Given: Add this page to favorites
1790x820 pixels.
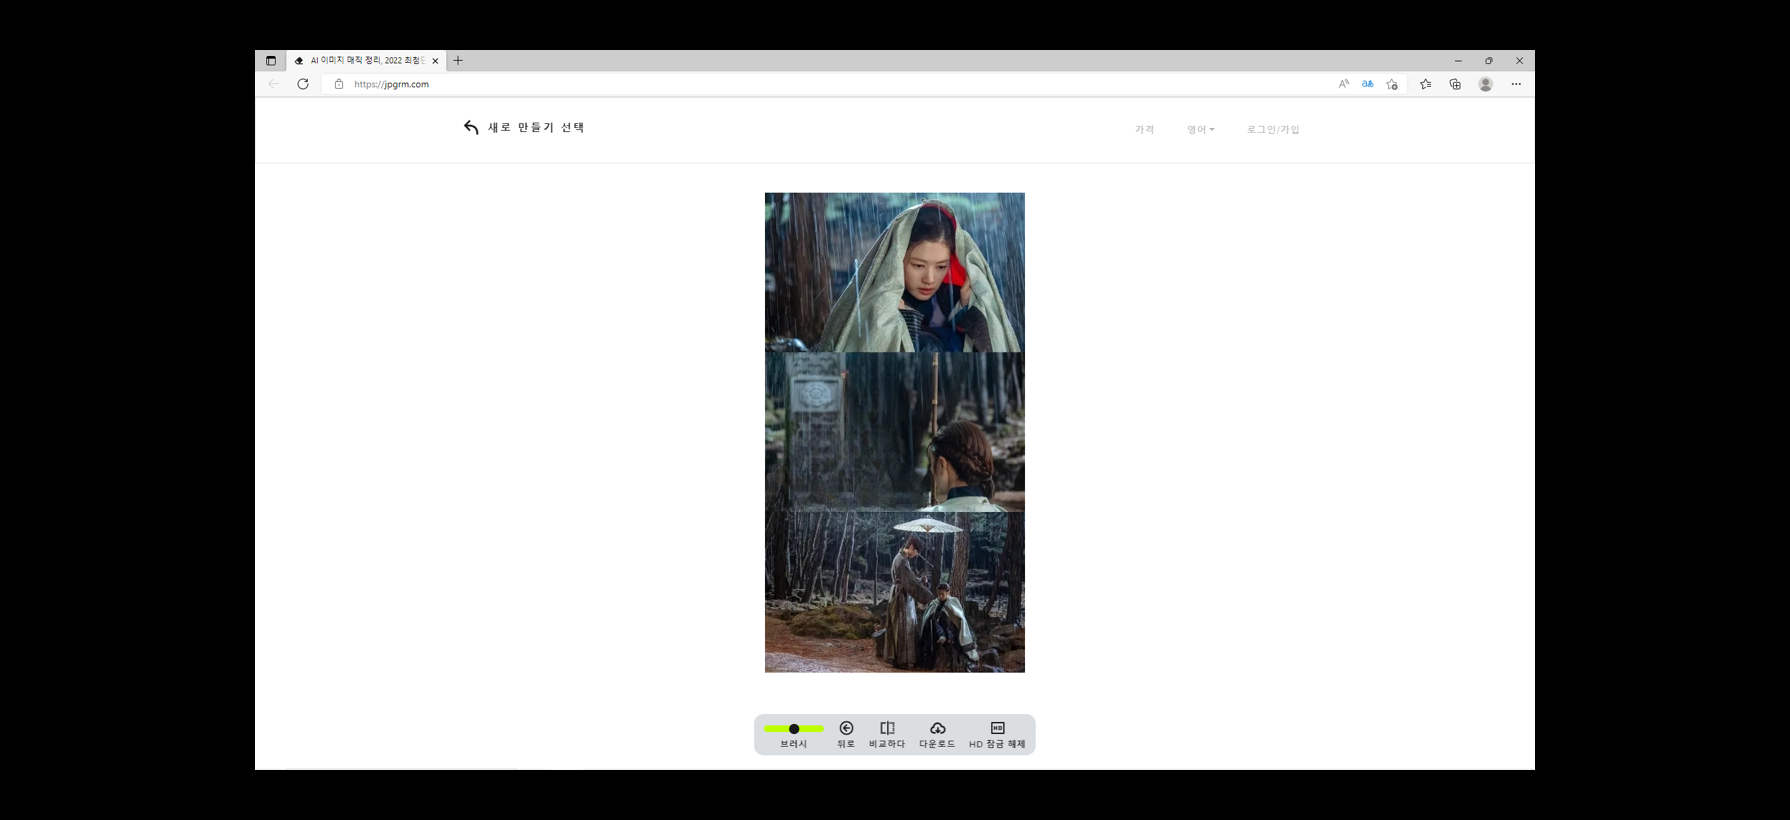Looking at the screenshot, I should point(1392,84).
